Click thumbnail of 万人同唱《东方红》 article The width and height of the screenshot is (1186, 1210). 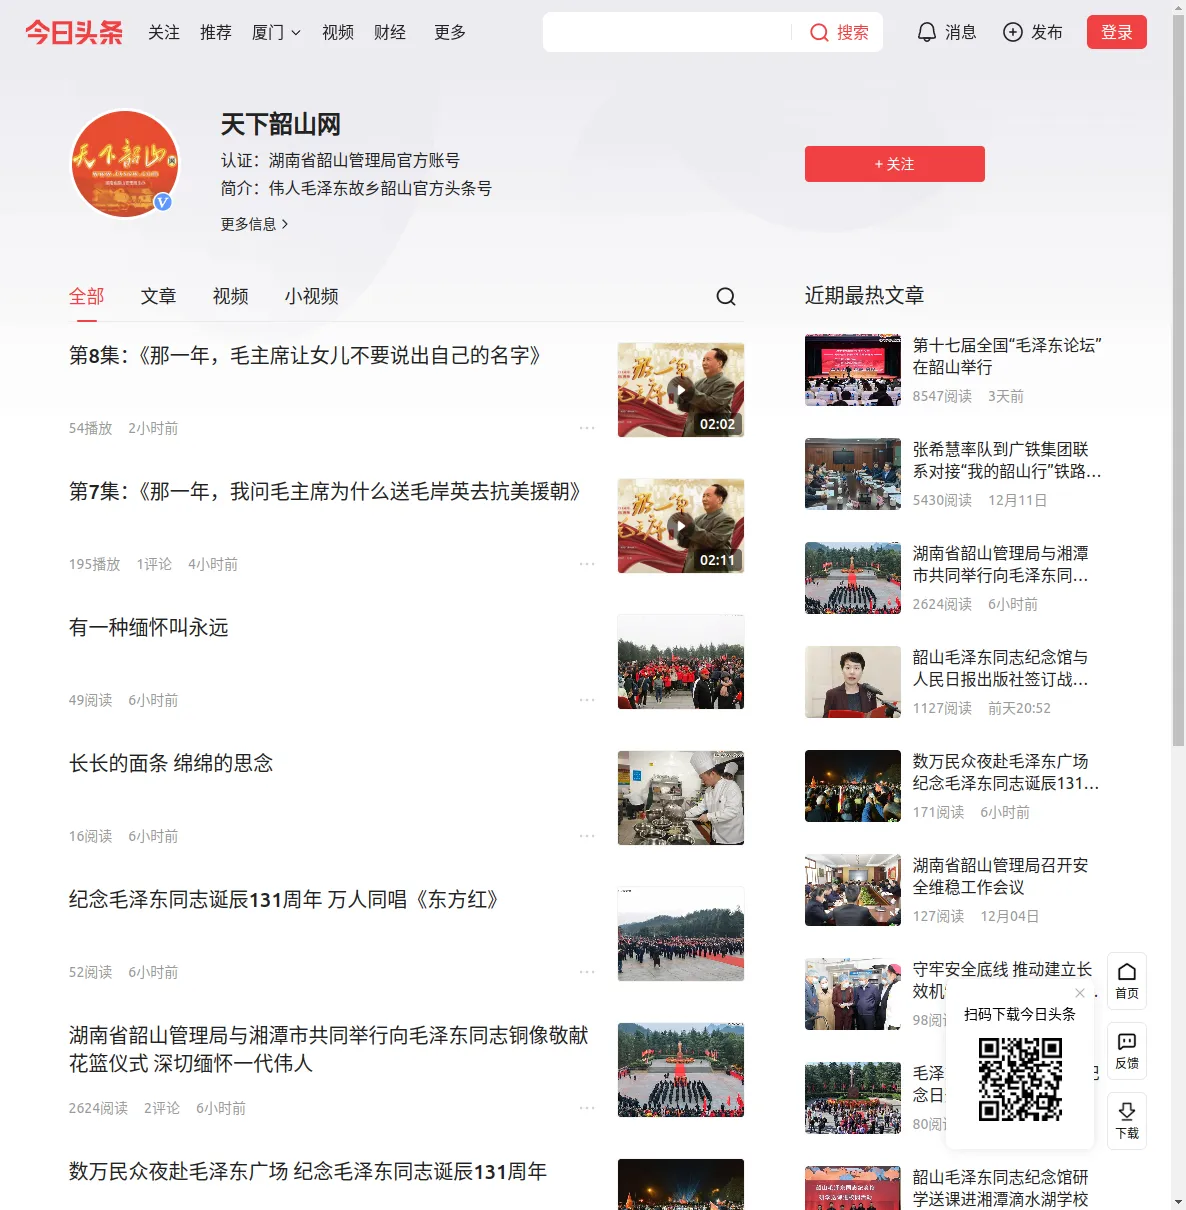pos(681,934)
